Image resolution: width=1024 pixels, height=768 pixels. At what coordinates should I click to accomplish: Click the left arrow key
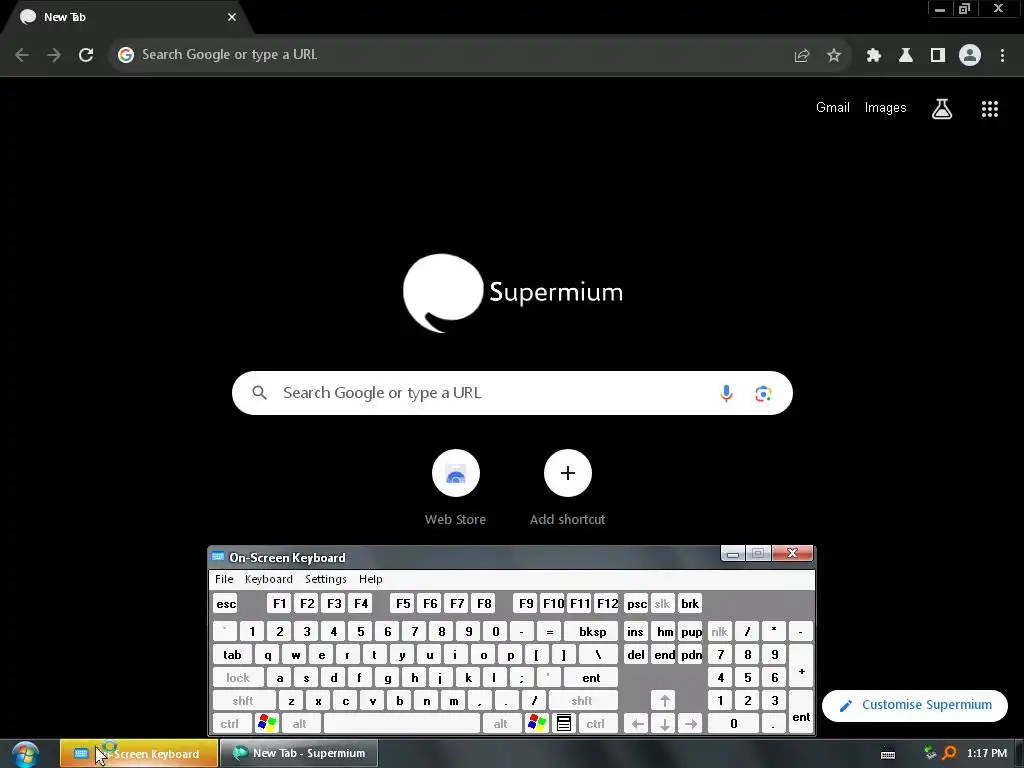tap(637, 724)
